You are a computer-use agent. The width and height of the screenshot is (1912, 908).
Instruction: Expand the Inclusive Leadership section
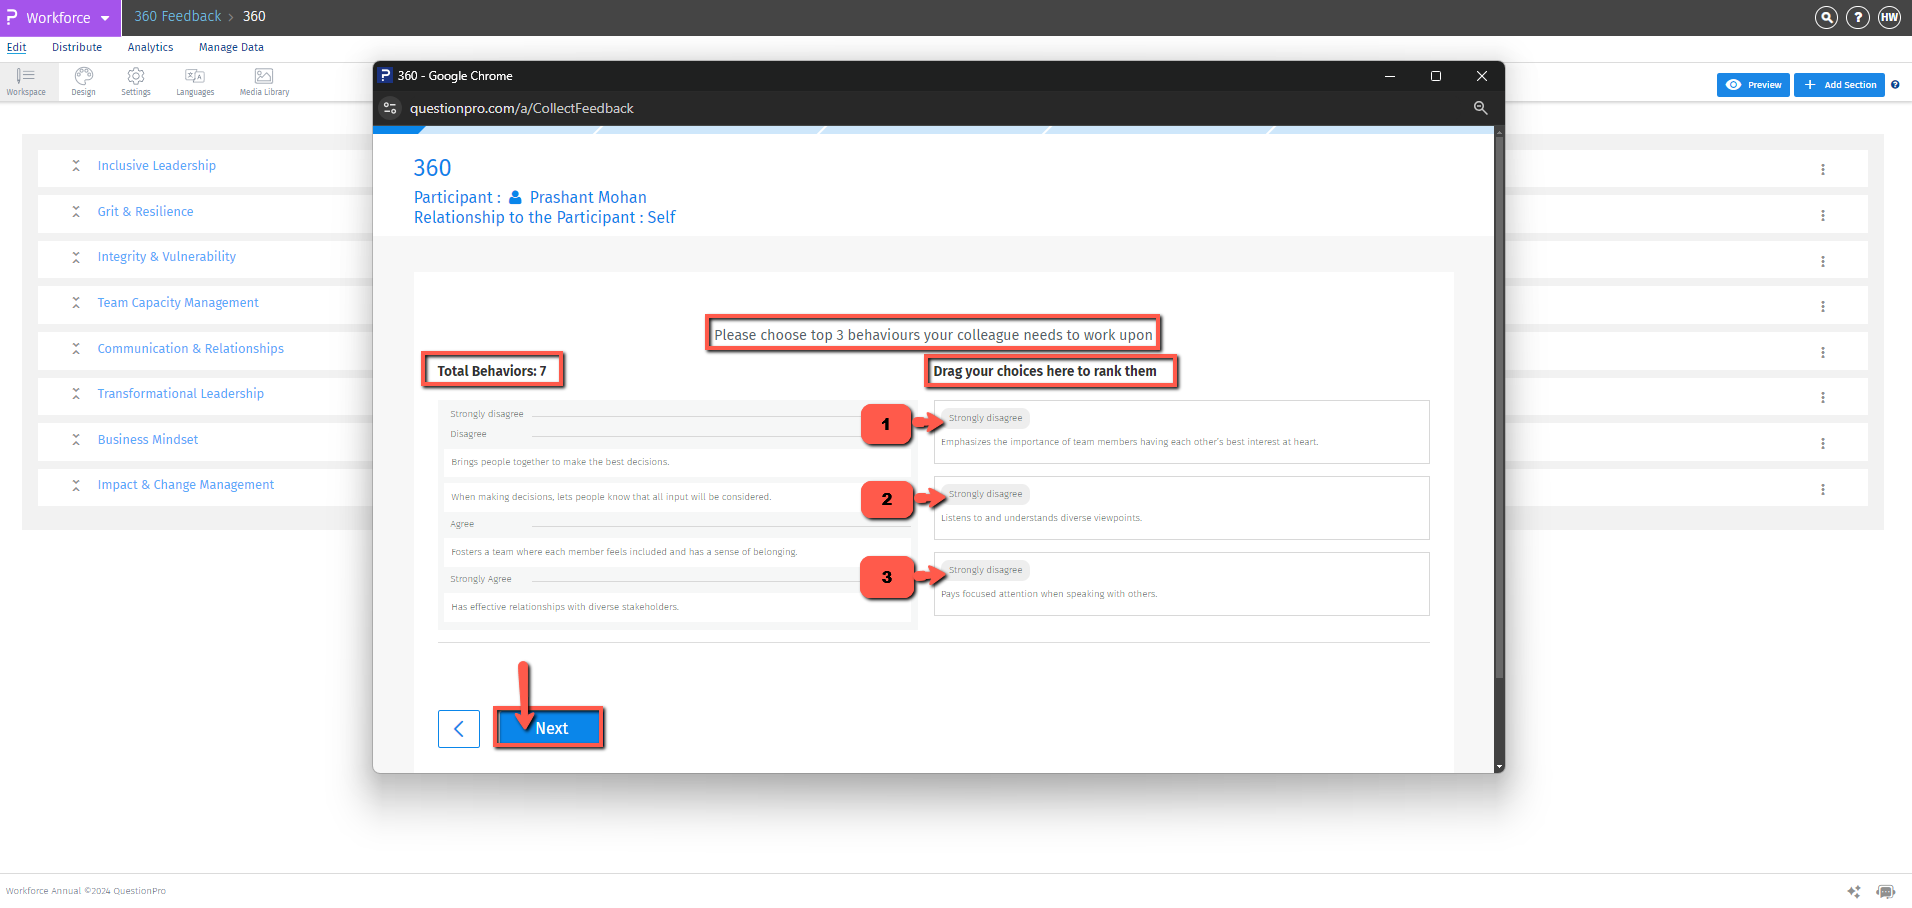pos(76,166)
